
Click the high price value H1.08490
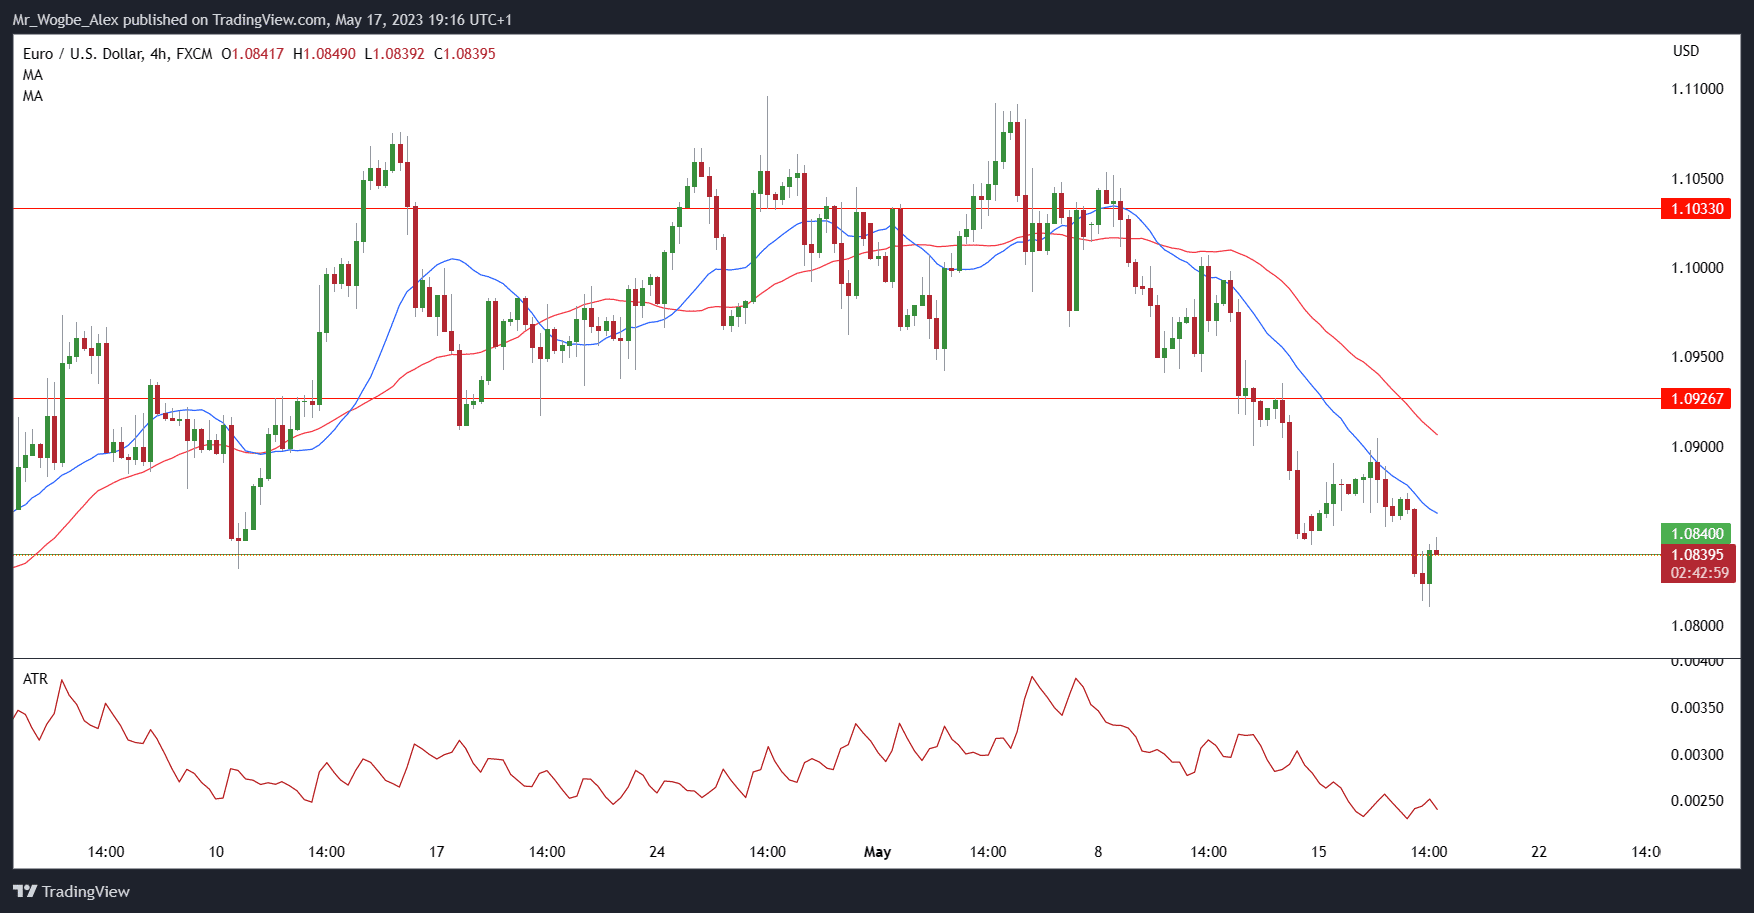point(324,54)
